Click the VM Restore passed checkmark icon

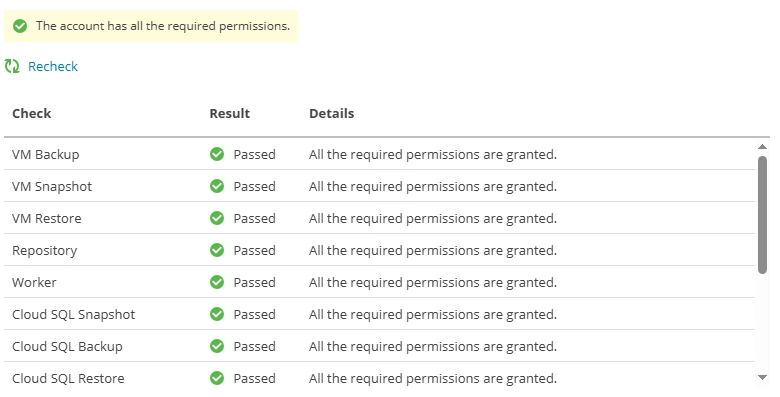(x=217, y=218)
